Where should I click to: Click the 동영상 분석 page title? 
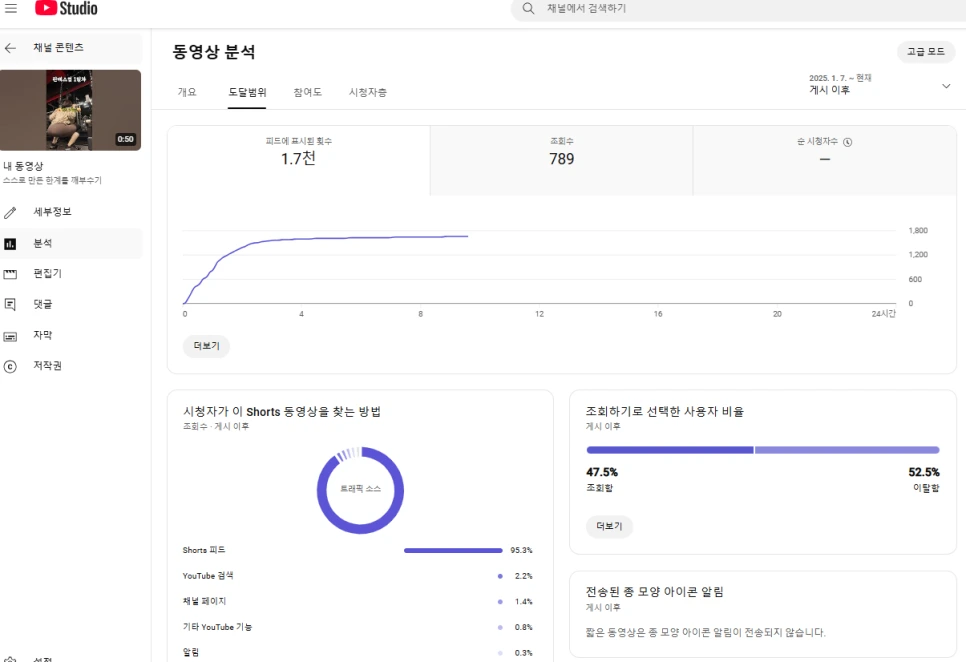pos(214,52)
